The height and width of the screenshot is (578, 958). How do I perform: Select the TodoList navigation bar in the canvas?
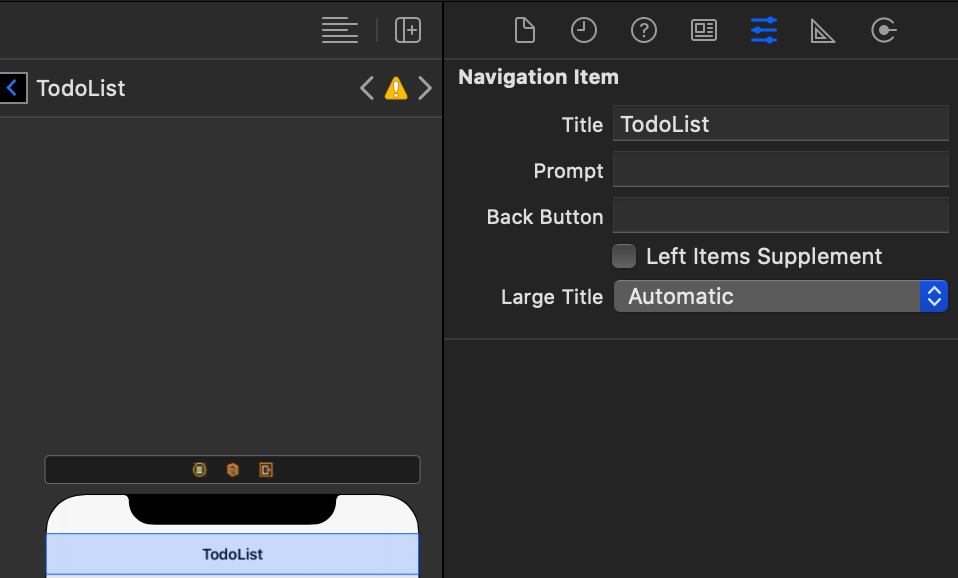[x=232, y=554]
